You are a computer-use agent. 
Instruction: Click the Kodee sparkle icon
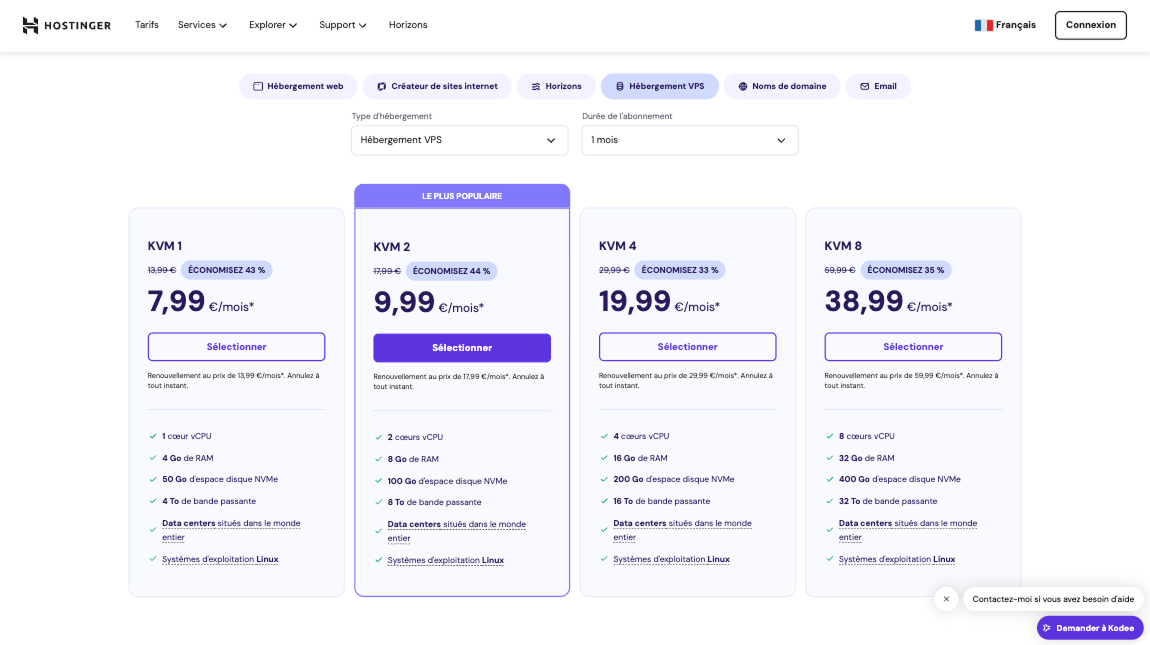[1047, 628]
